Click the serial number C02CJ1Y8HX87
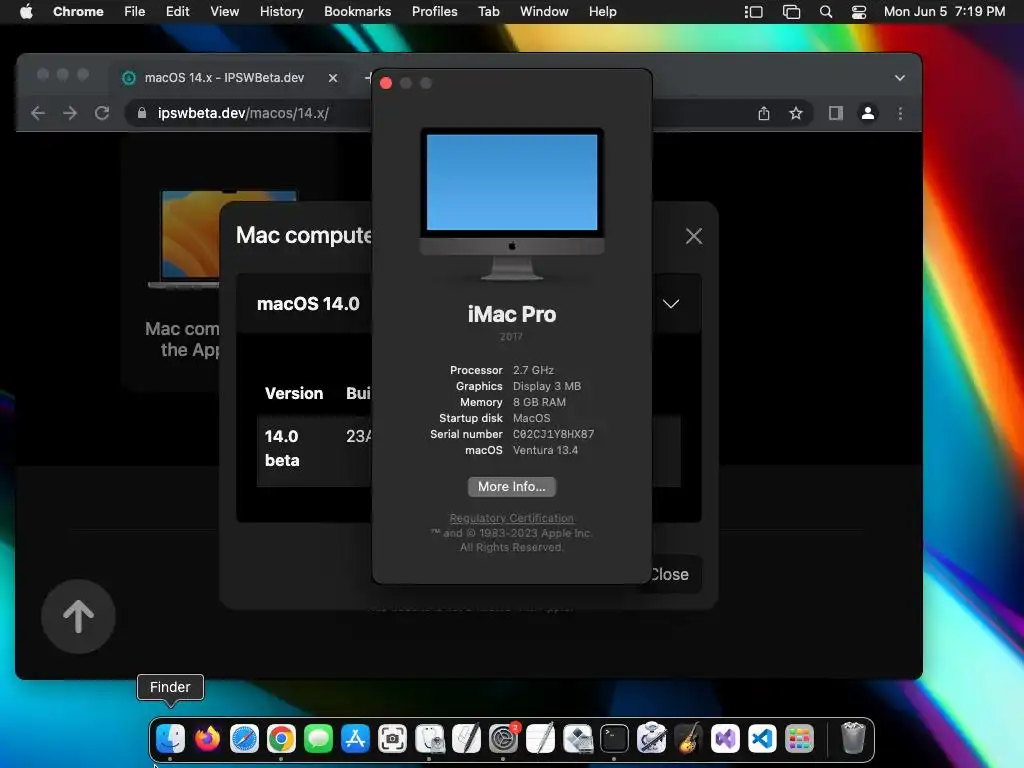This screenshot has height=768, width=1024. pos(553,434)
